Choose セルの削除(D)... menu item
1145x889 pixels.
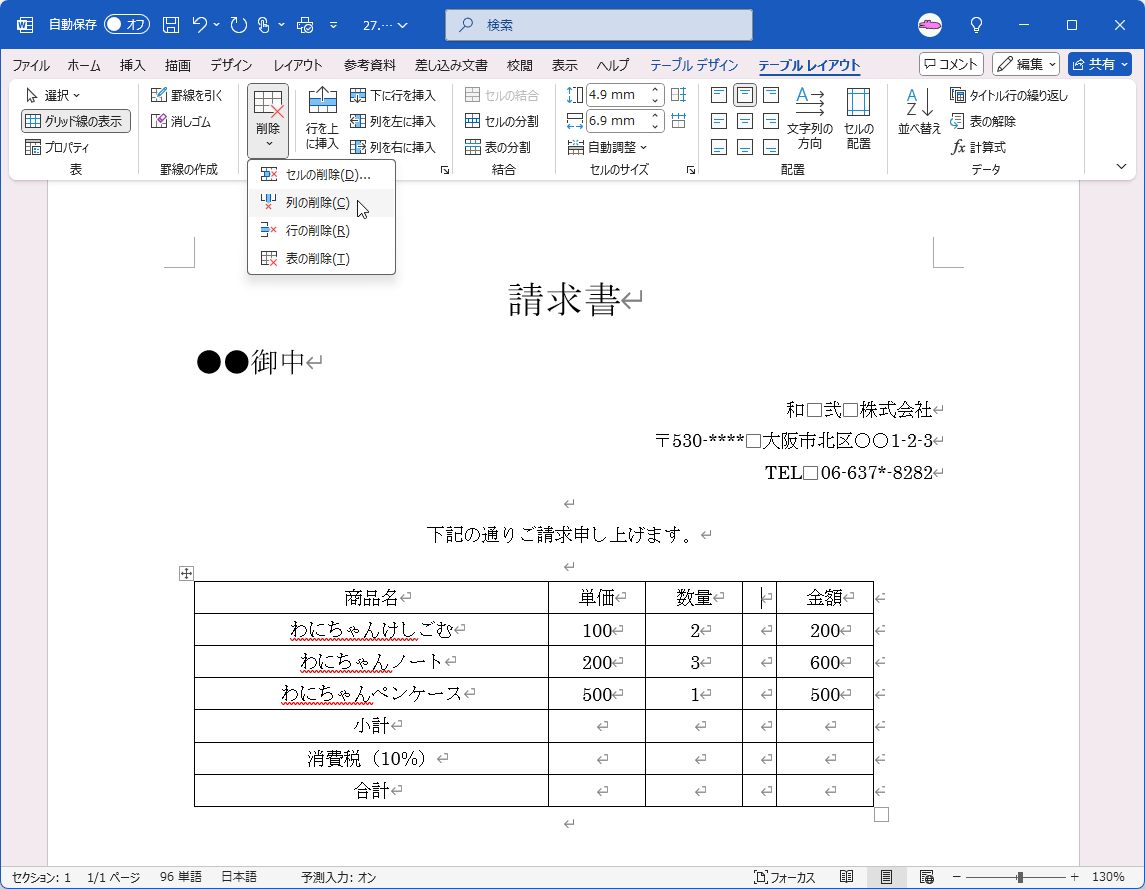(x=321, y=175)
